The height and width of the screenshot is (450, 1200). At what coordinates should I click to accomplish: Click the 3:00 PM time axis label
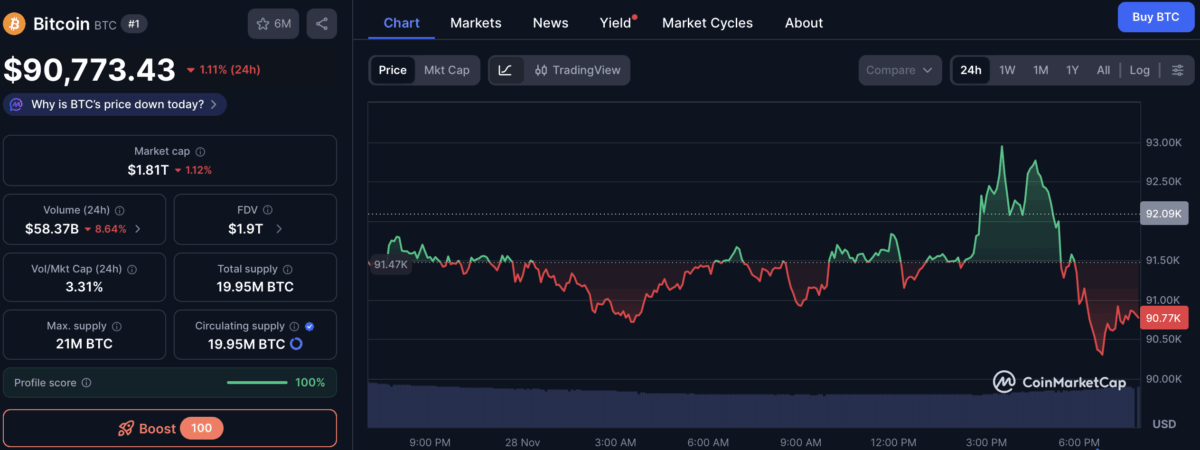[986, 442]
